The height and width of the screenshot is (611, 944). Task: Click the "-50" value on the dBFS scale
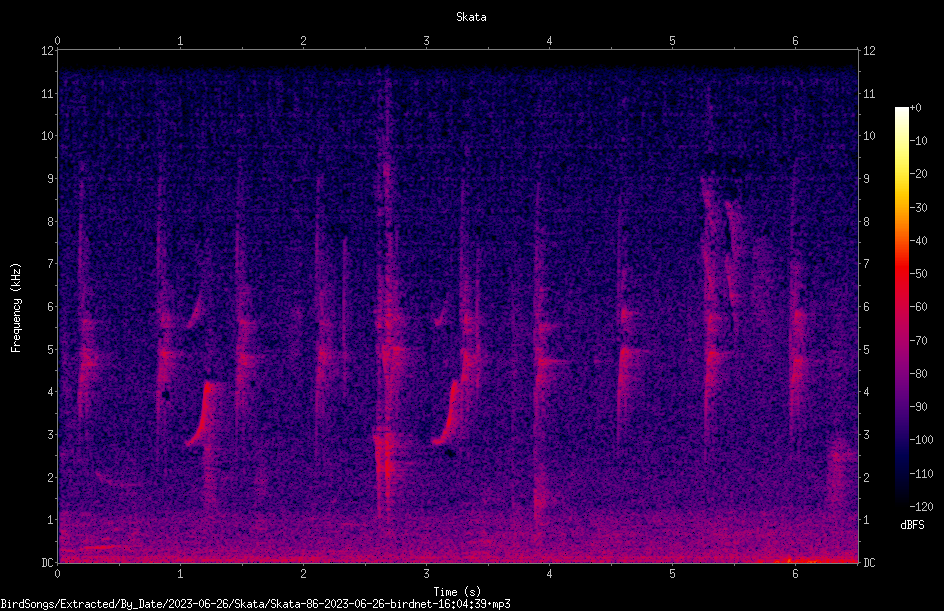pyautogui.click(x=918, y=274)
